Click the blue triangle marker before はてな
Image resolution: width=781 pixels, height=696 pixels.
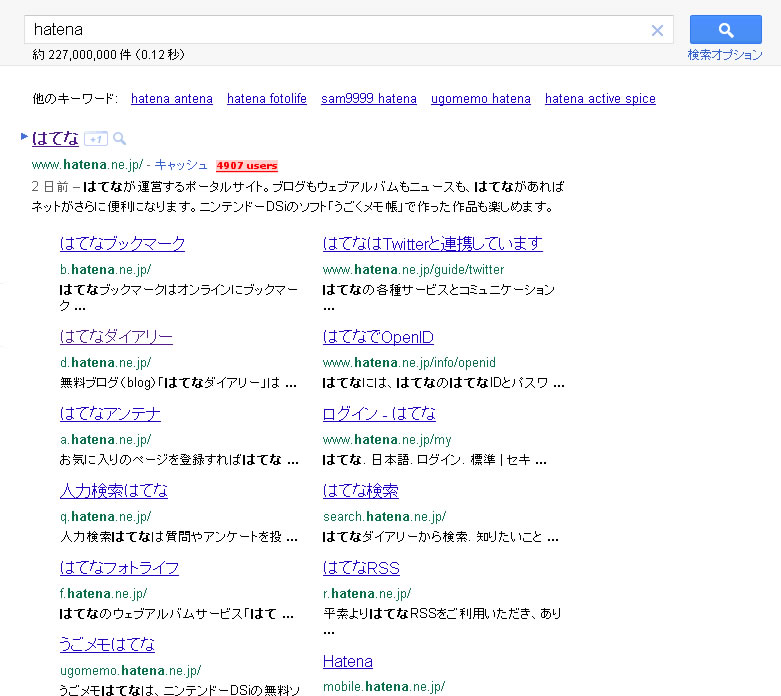[24, 136]
